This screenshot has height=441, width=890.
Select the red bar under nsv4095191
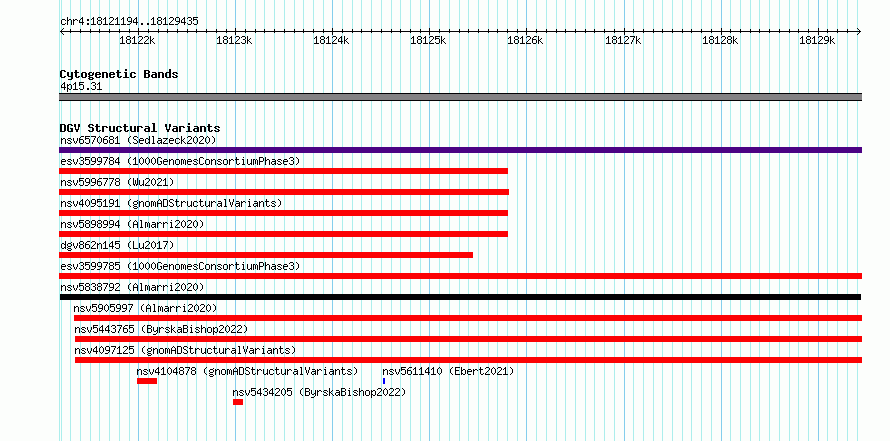click(283, 213)
